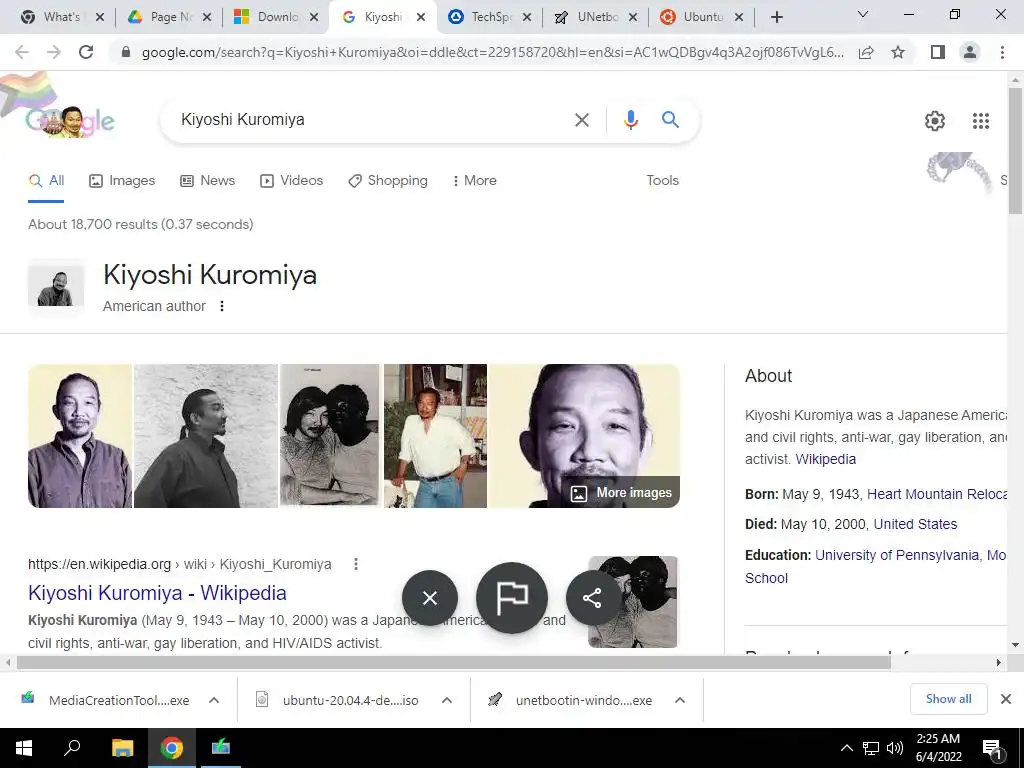The height and width of the screenshot is (768, 1024).
Task: Open University of Pennsylvania link
Action: click(897, 555)
